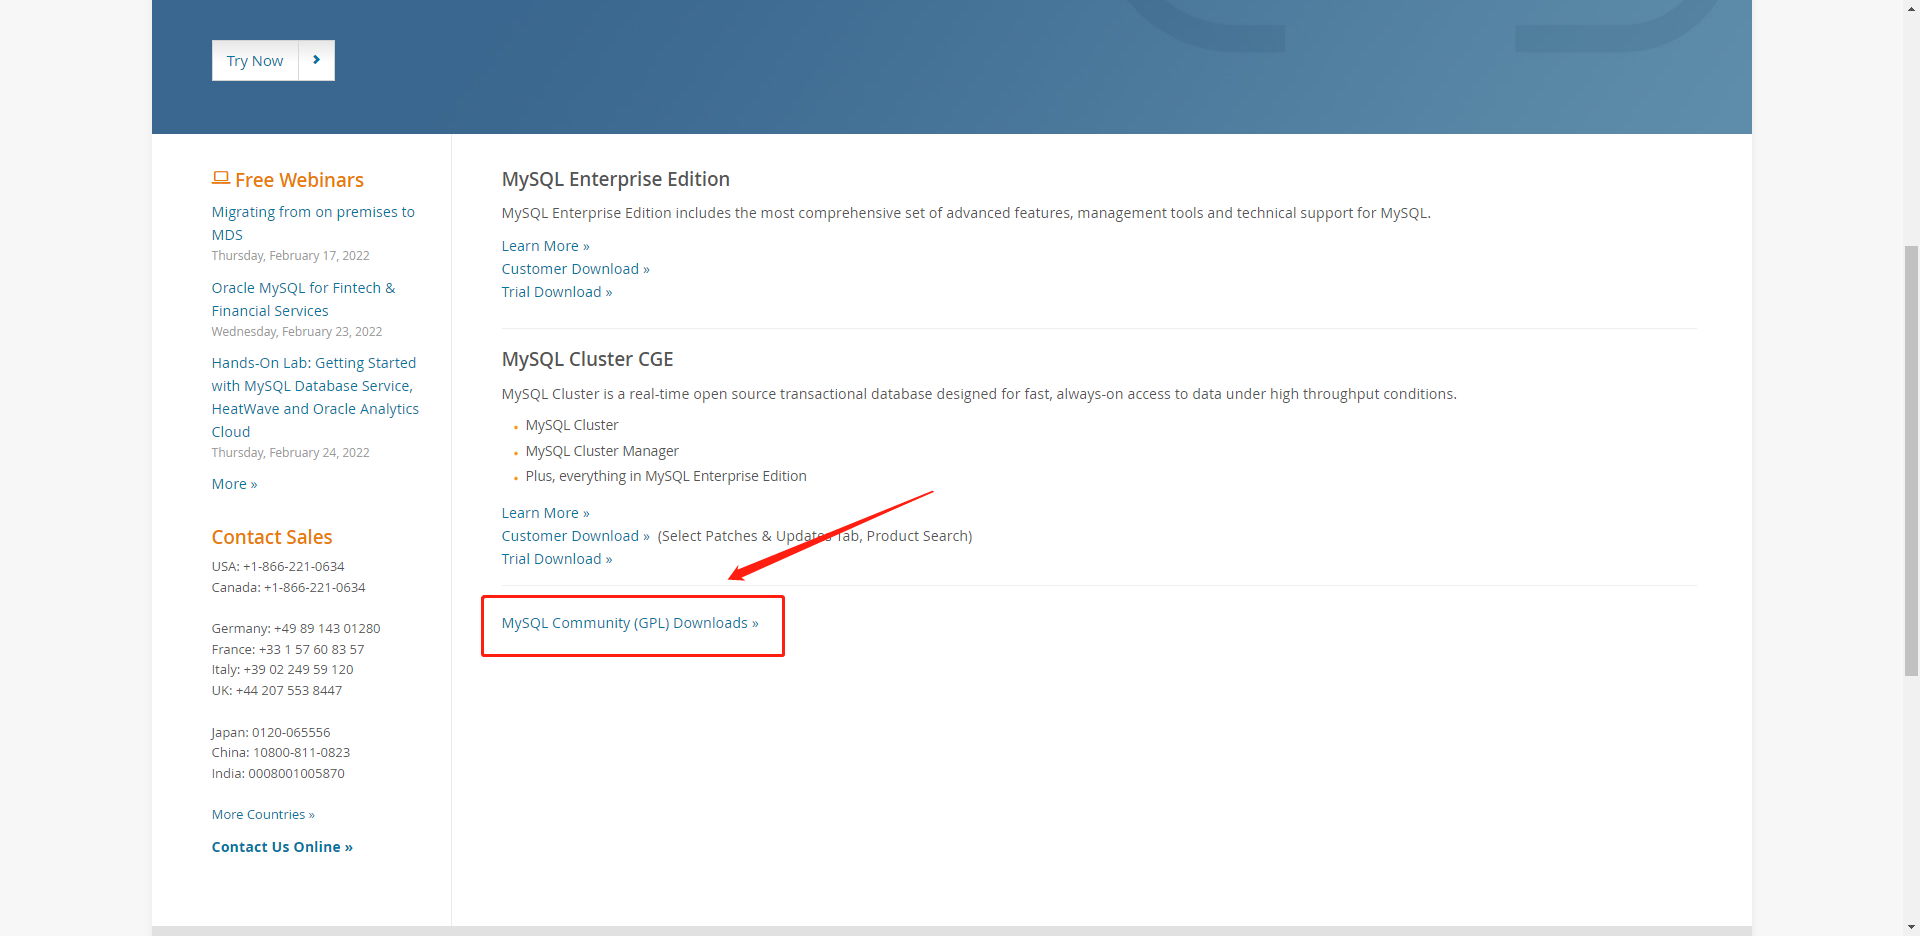Open the Free Webinars heading link
The width and height of the screenshot is (1920, 936).
pyautogui.click(x=299, y=180)
